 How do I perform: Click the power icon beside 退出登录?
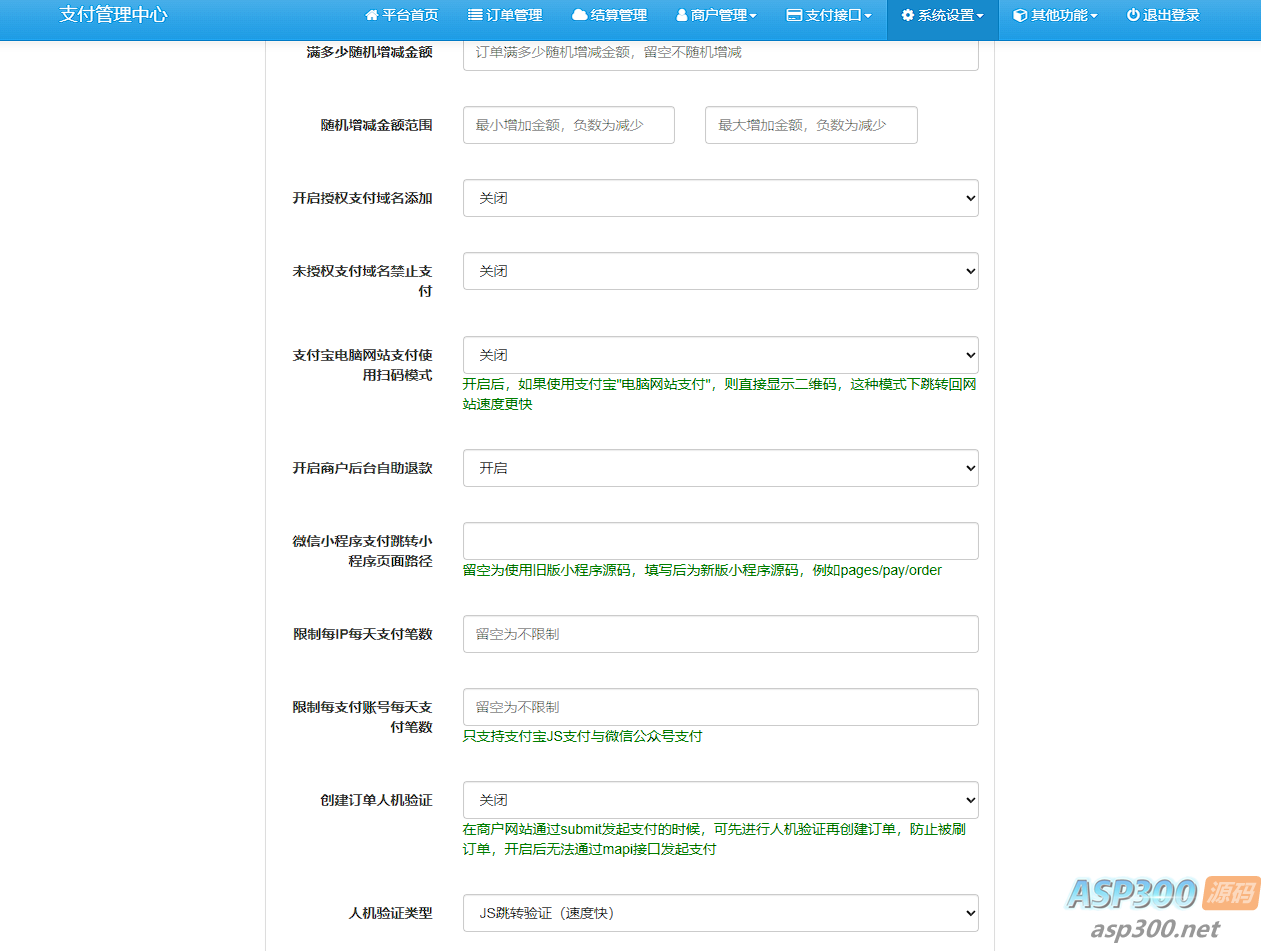pos(1133,16)
